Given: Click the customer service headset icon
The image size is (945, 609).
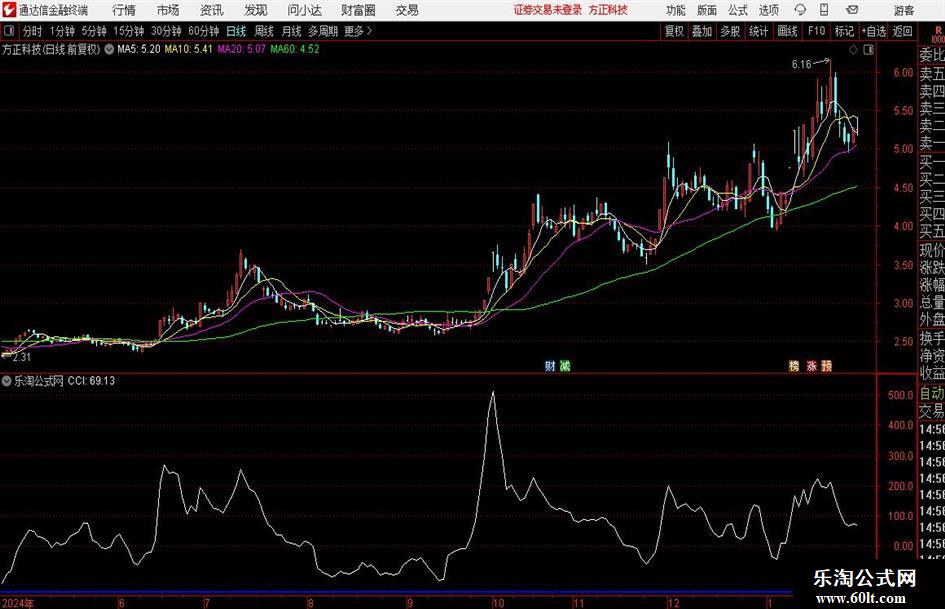Looking at the screenshot, I should [x=800, y=10].
